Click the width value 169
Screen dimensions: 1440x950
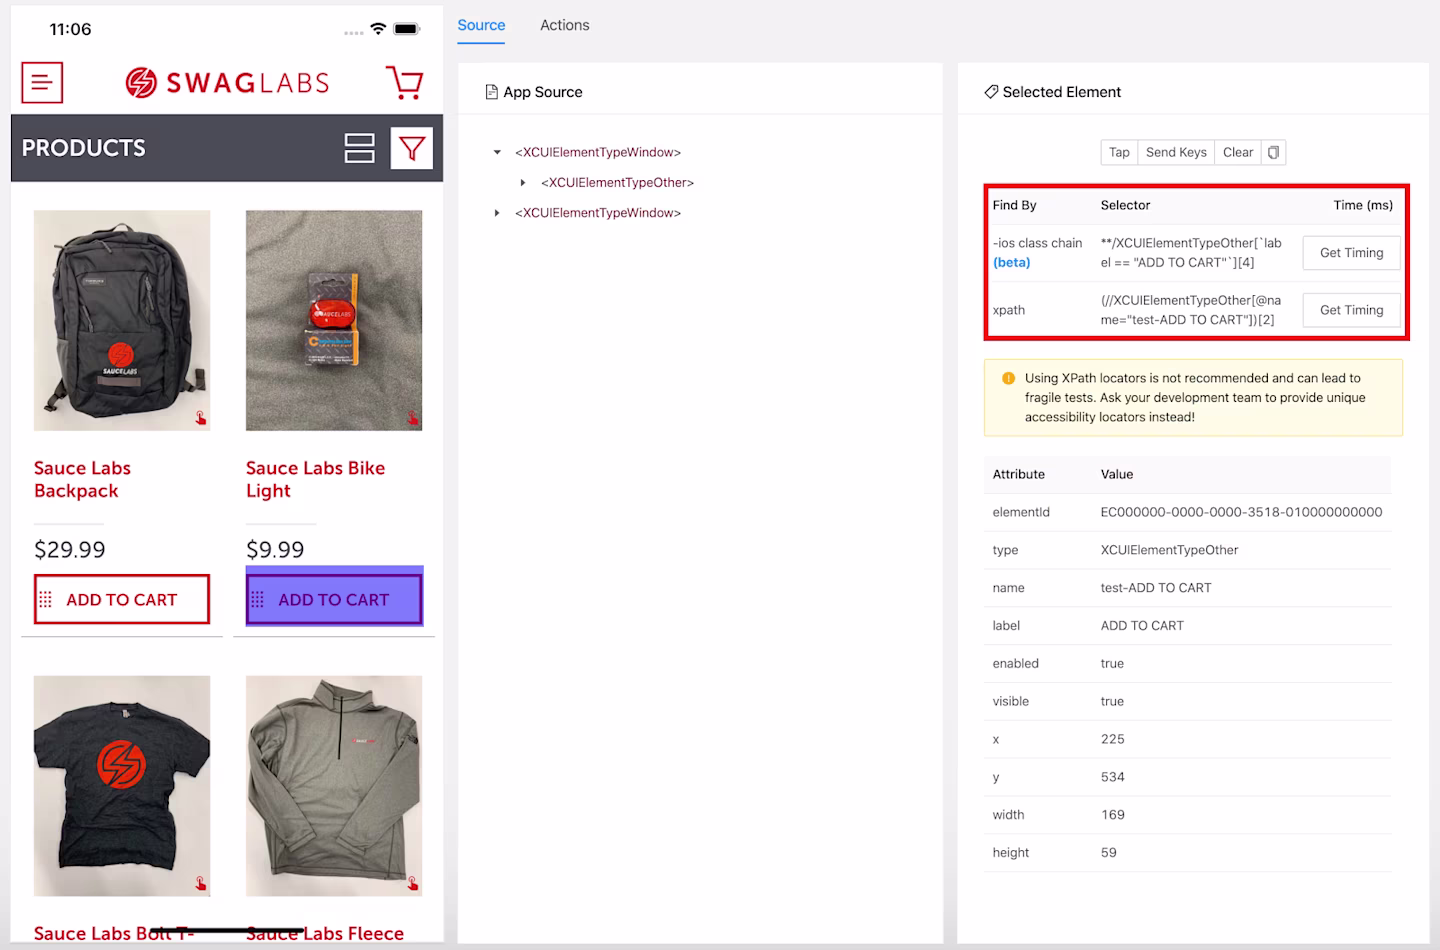(x=1112, y=815)
